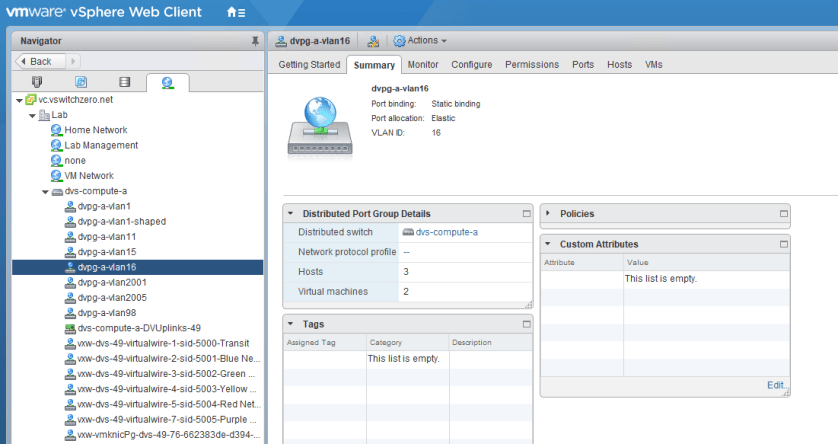Open the dvs-compute-a distributed switch link
Screen dimensions: 838x444
tap(446, 232)
